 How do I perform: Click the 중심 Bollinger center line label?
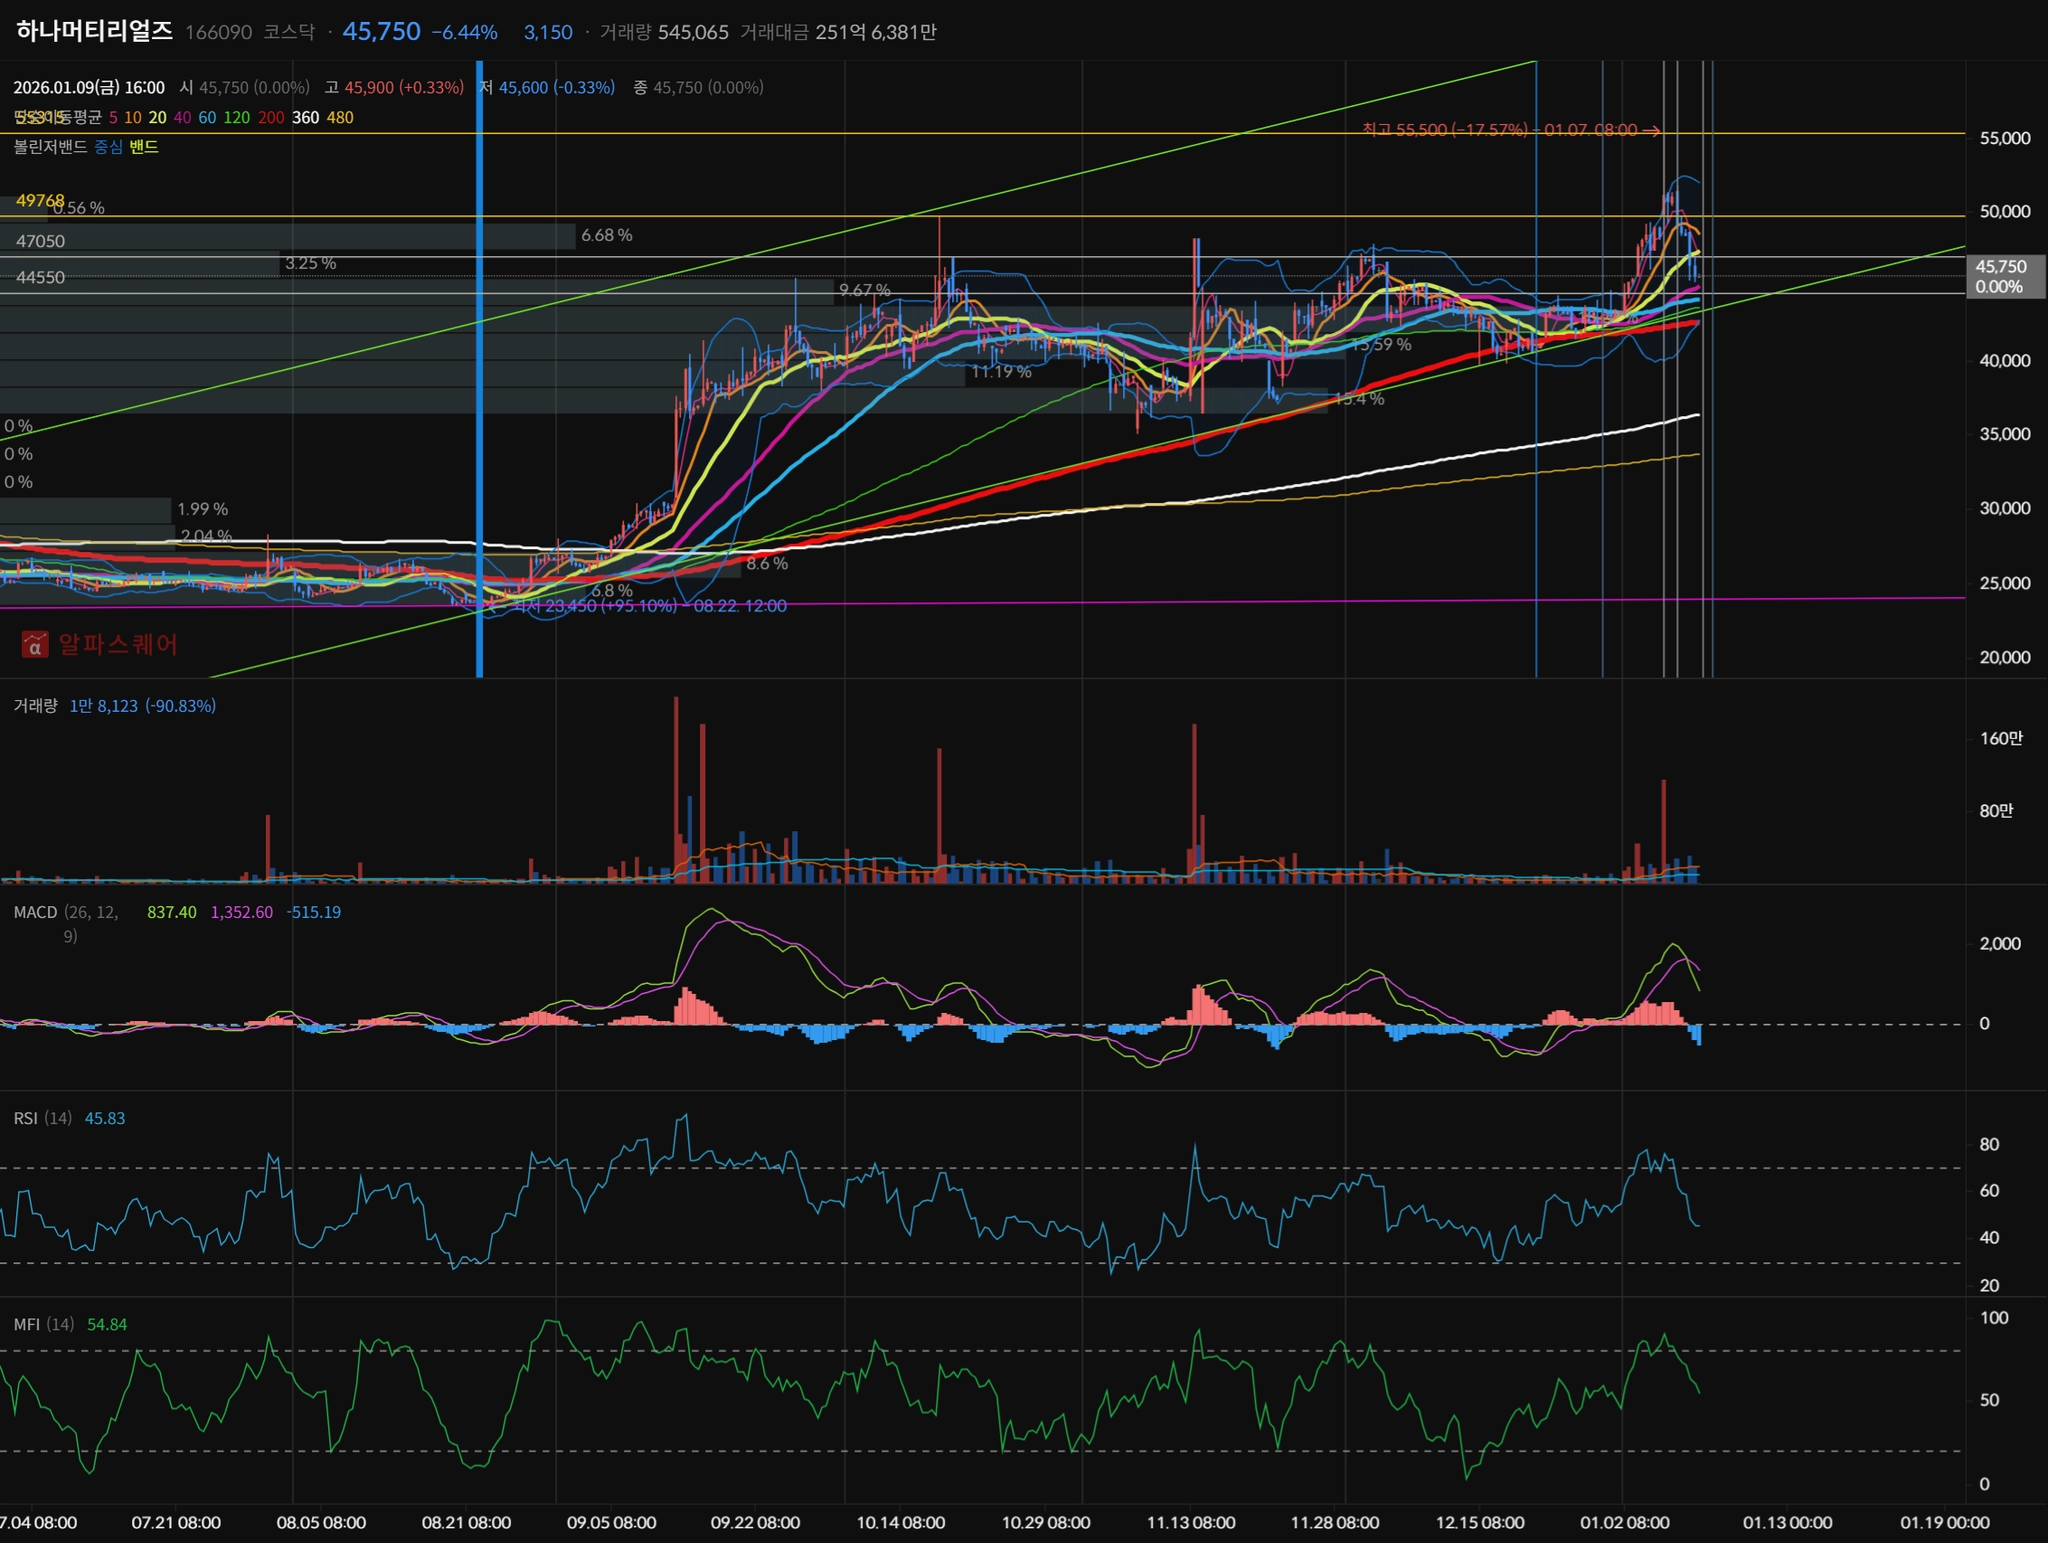coord(108,147)
